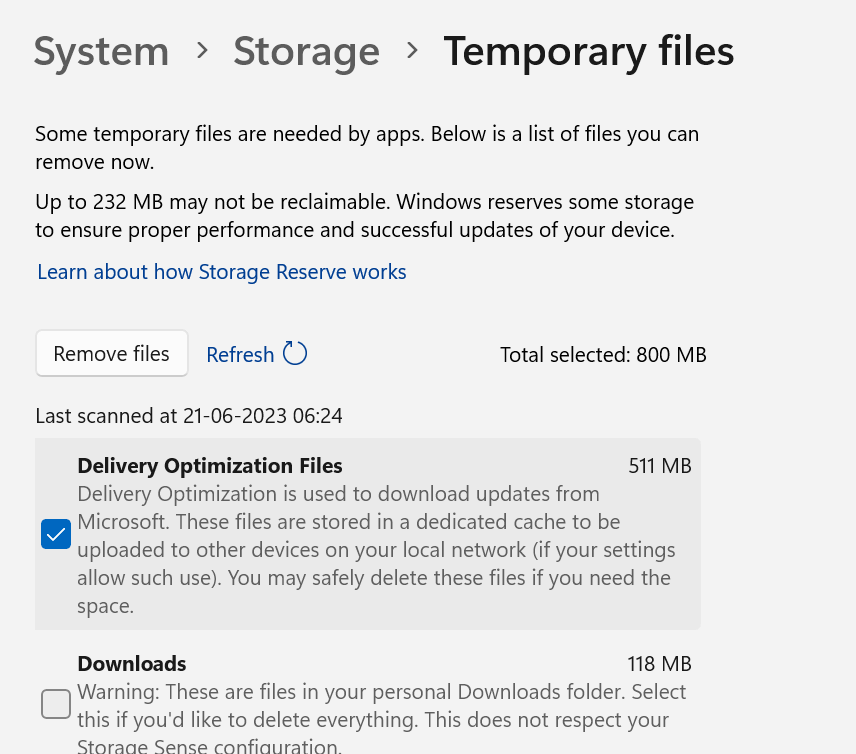856x754 pixels.
Task: Click the Total selected: 800 MB text
Action: click(x=603, y=355)
